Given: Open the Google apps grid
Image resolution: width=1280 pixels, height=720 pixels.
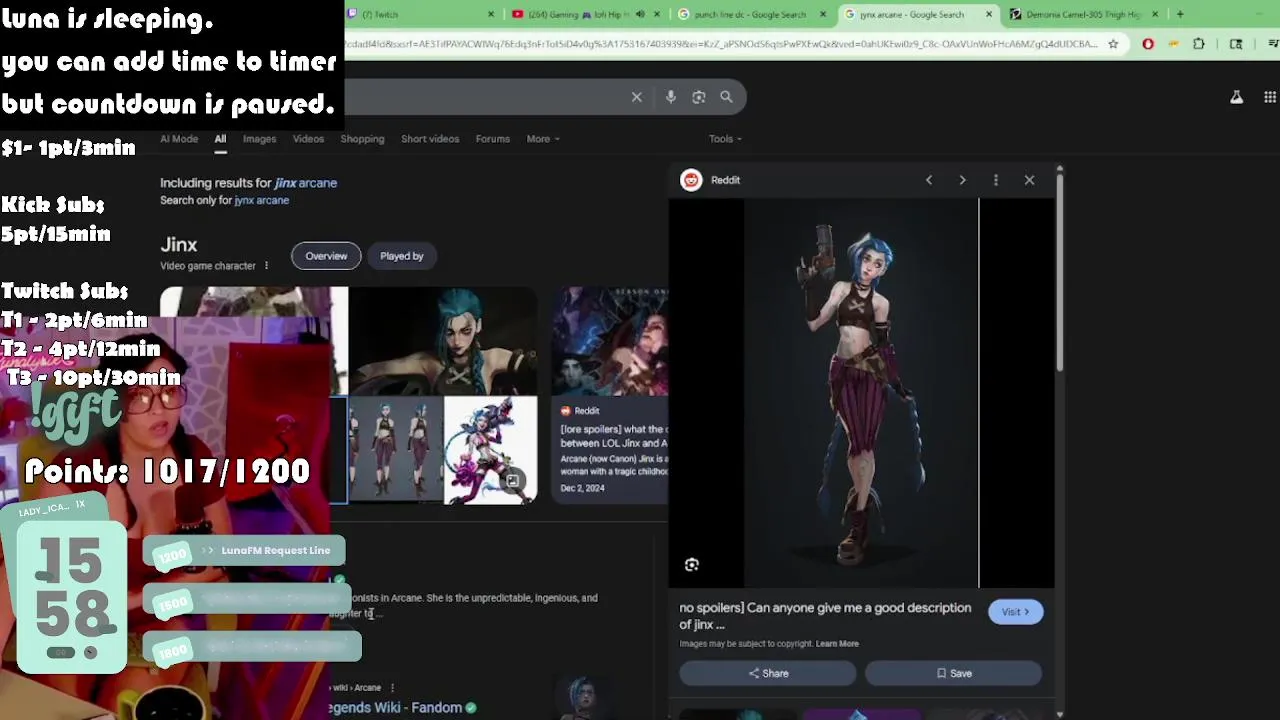Looking at the screenshot, I should pos(1269,97).
